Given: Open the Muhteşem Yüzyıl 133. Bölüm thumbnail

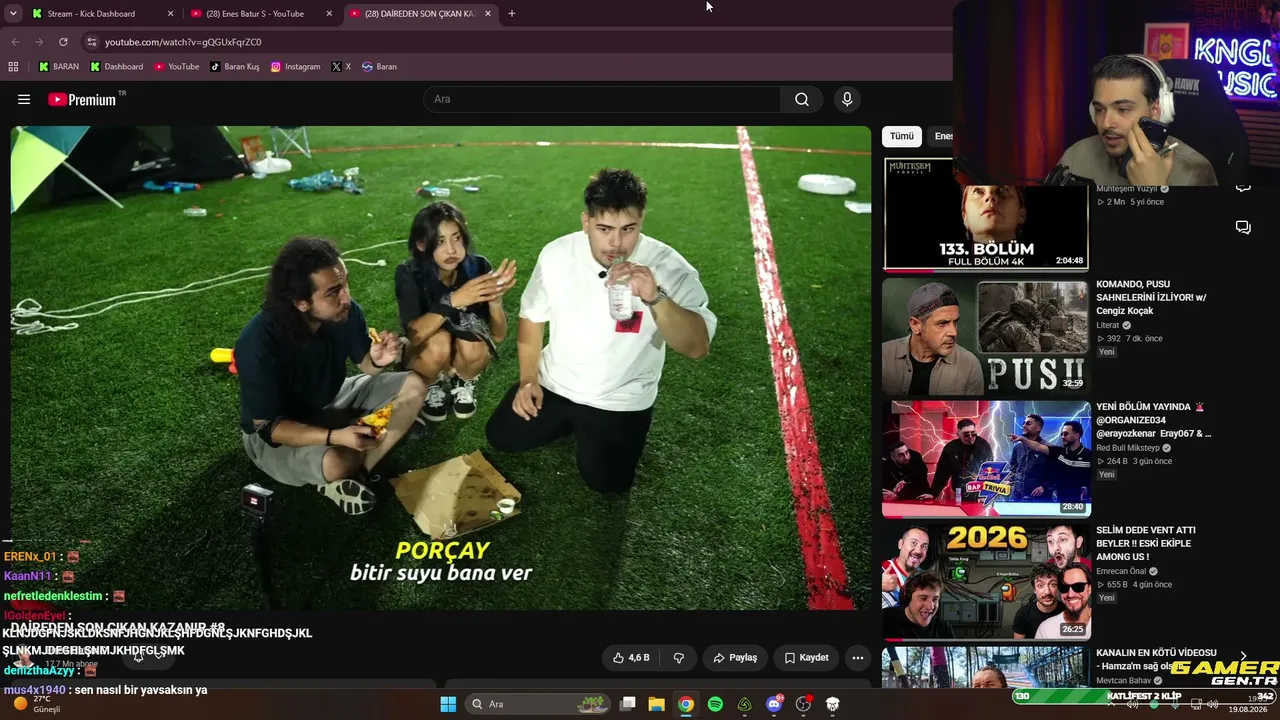Looking at the screenshot, I should pos(985,214).
